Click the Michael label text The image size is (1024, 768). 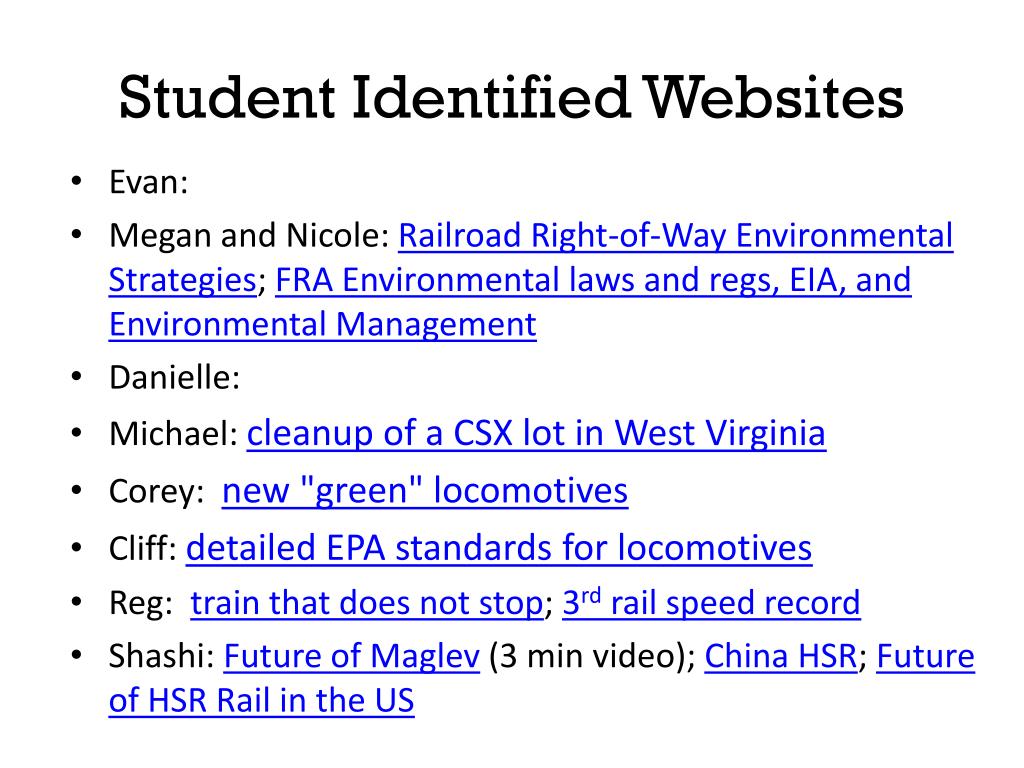pyautogui.click(x=174, y=434)
